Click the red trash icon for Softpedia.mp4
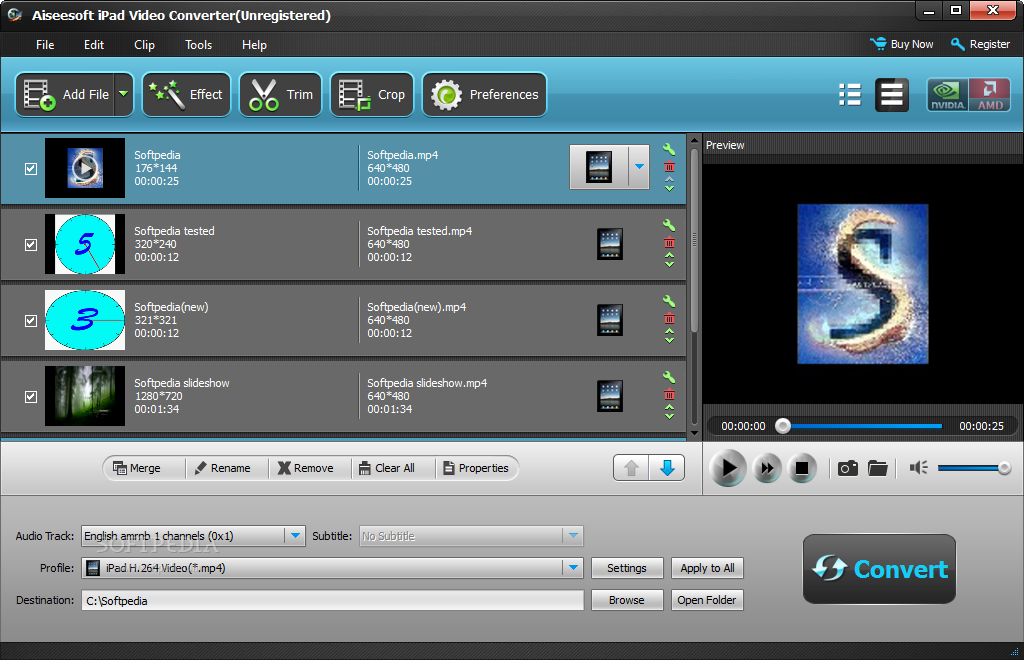 669,166
